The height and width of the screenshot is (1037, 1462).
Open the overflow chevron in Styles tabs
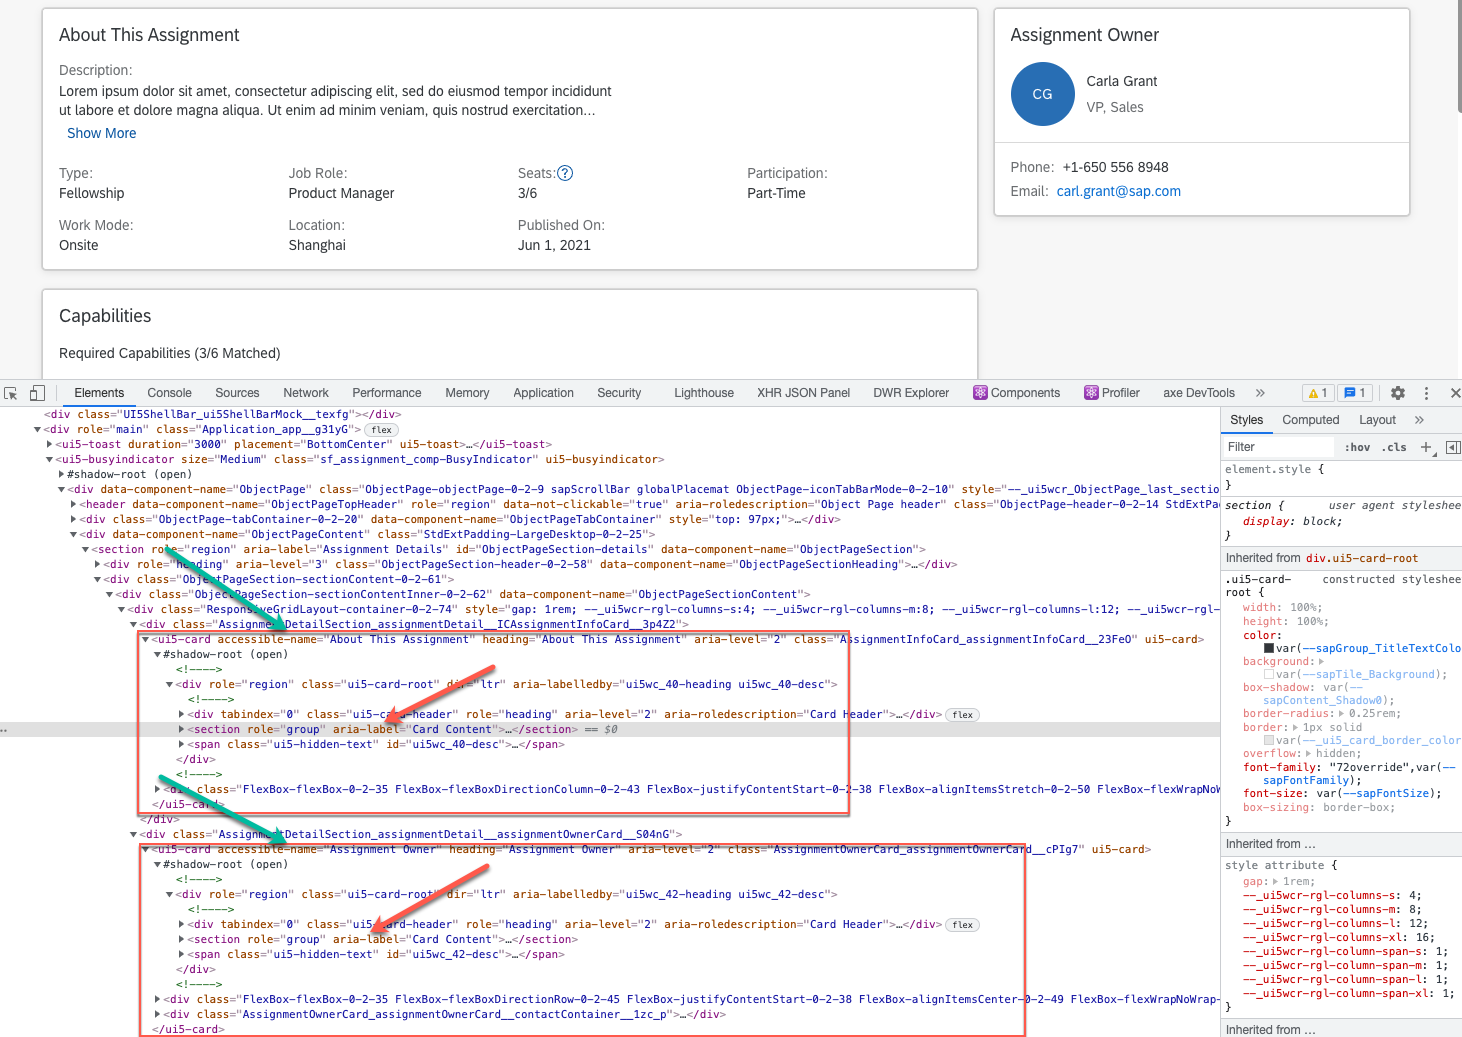click(x=1418, y=420)
